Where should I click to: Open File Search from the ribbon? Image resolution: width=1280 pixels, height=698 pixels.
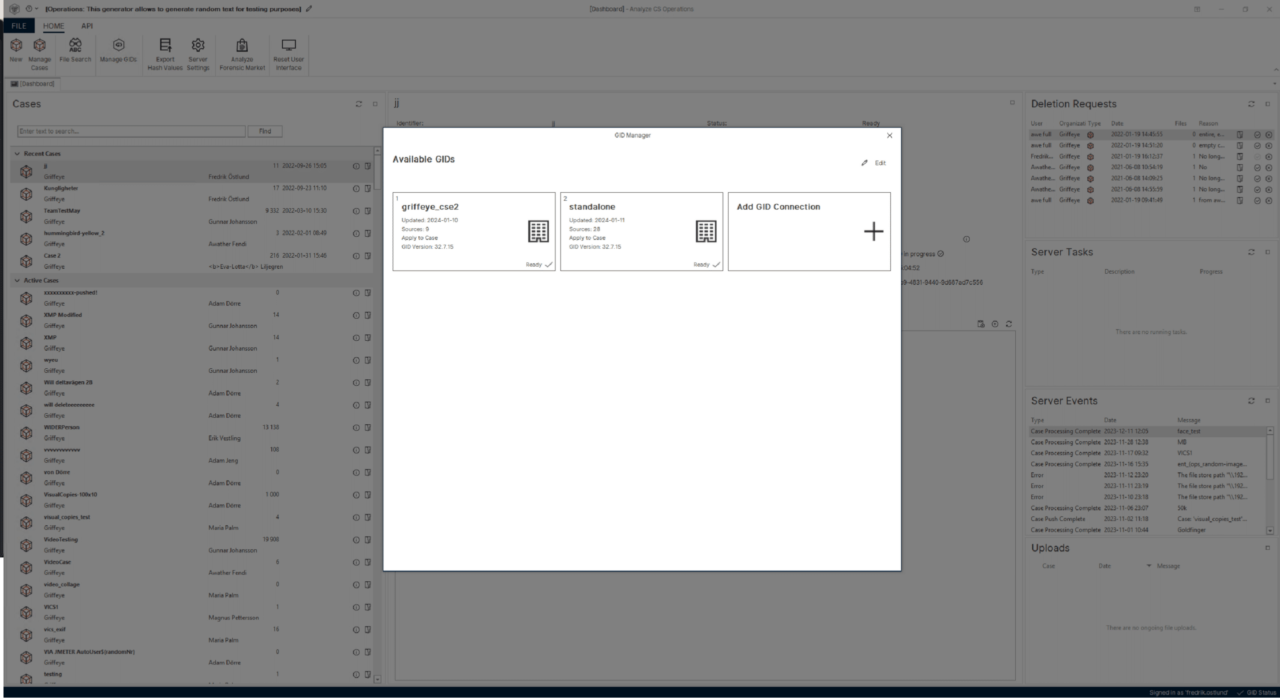click(75, 46)
